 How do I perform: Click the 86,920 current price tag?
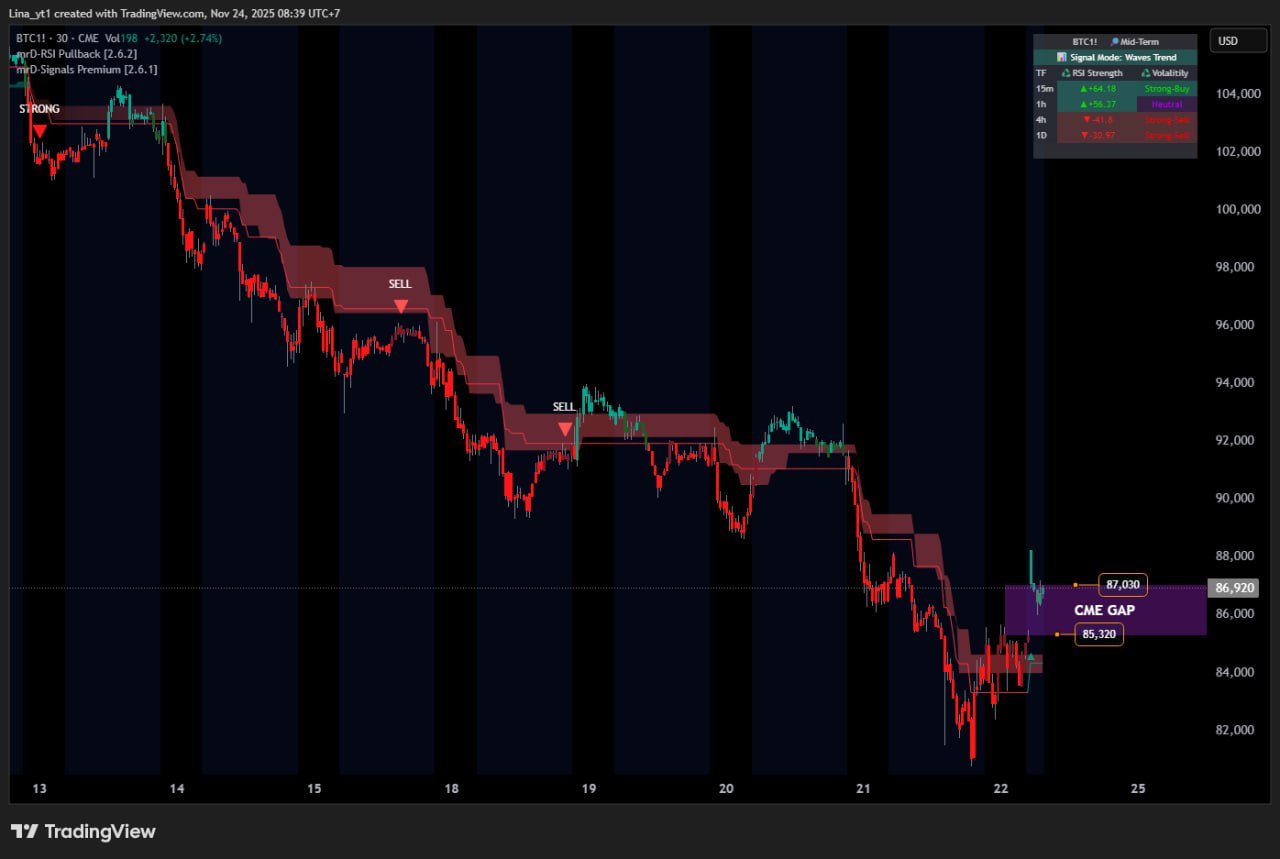pyautogui.click(x=1231, y=588)
